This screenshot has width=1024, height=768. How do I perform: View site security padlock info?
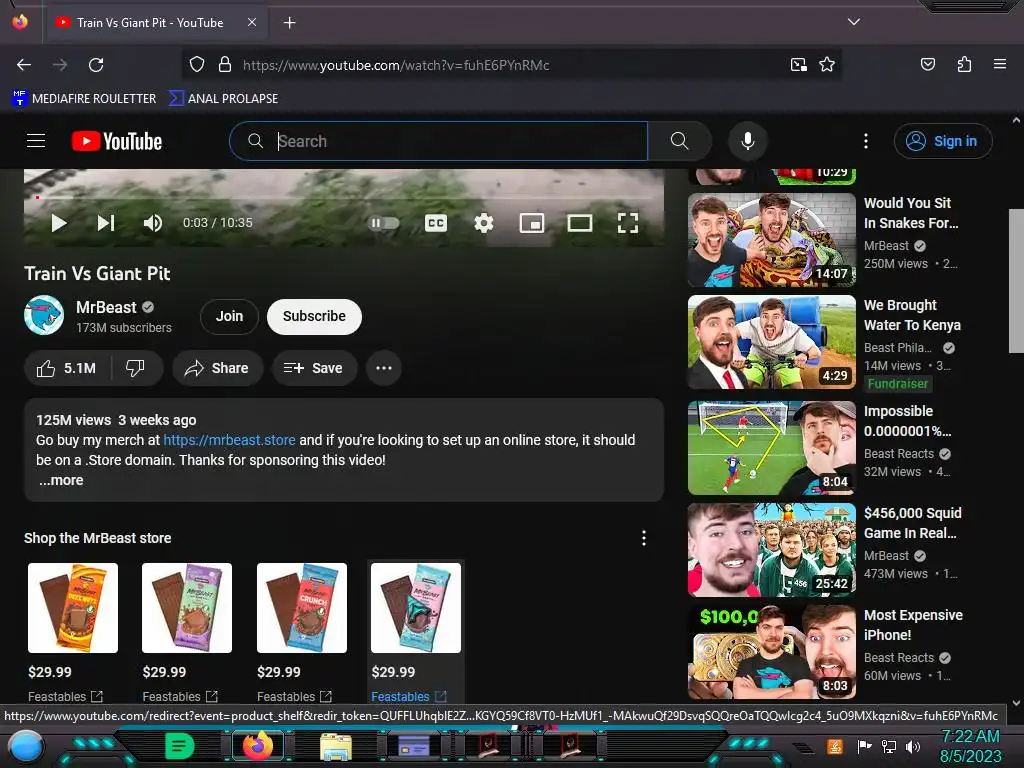[x=225, y=65]
